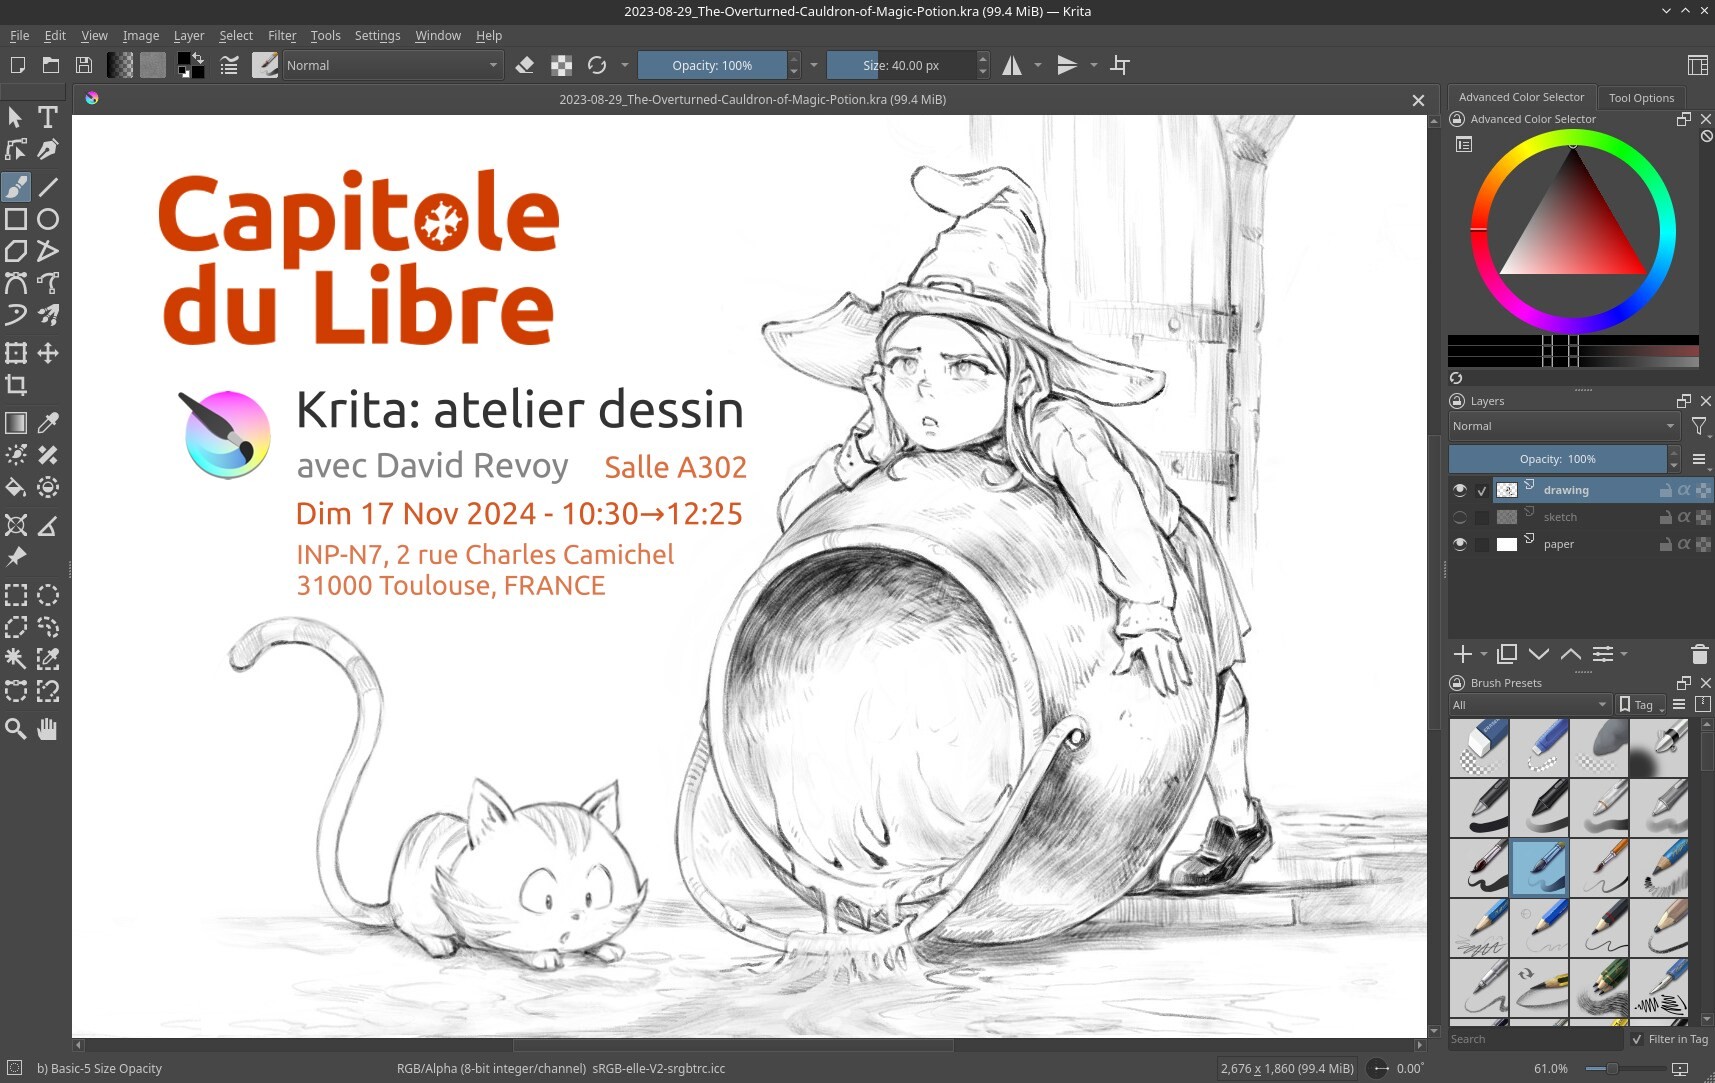Toggle visibility of the drawing layer
This screenshot has width=1715, height=1083.
(1460, 490)
